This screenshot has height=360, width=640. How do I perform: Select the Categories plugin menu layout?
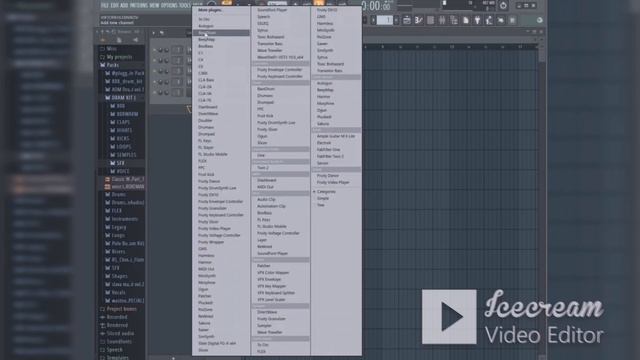tap(326, 191)
